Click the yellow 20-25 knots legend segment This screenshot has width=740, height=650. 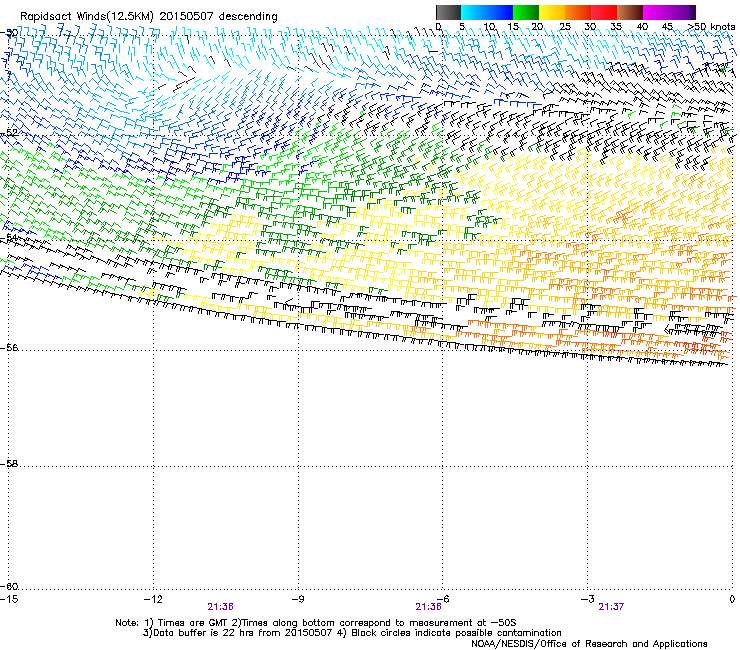pyautogui.click(x=552, y=12)
